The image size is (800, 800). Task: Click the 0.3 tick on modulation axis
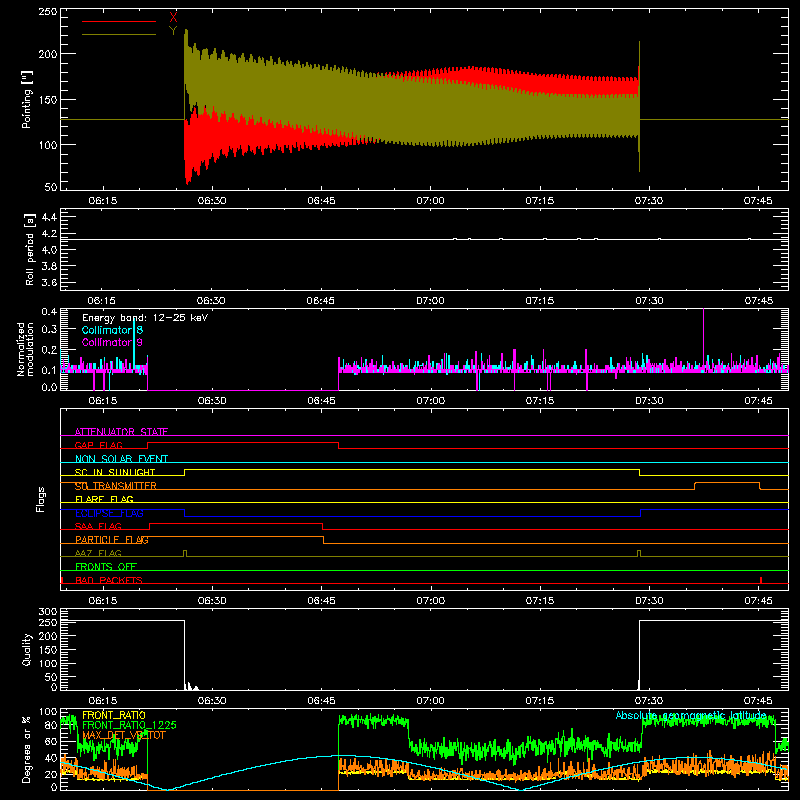coord(49,329)
